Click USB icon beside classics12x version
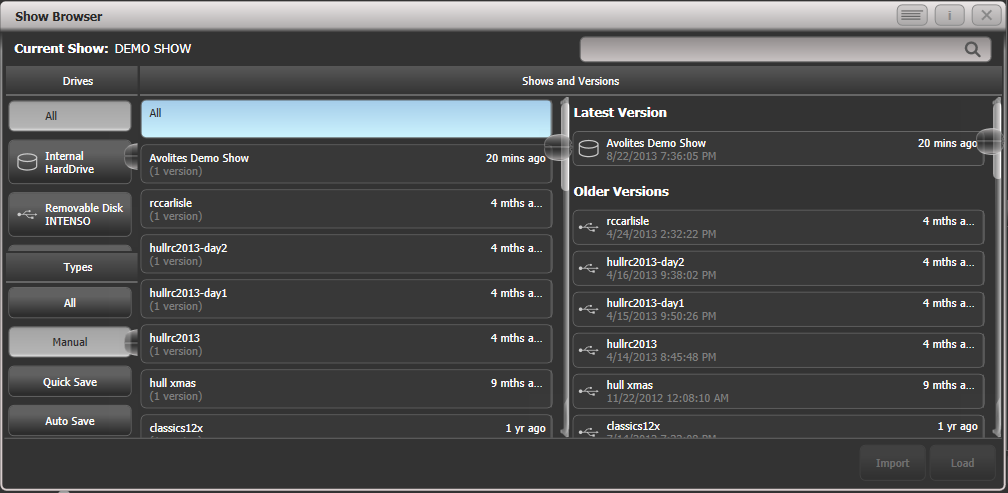Viewport: 1008px width, 493px height. (588, 431)
